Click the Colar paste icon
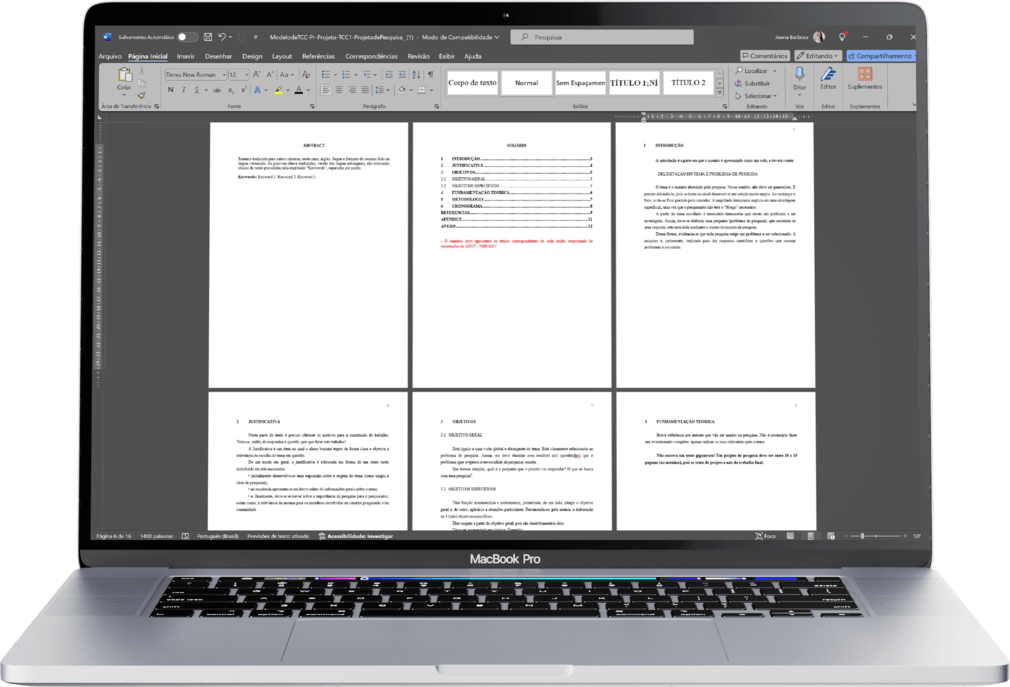Viewport: 1010px width, 687px height. (124, 76)
